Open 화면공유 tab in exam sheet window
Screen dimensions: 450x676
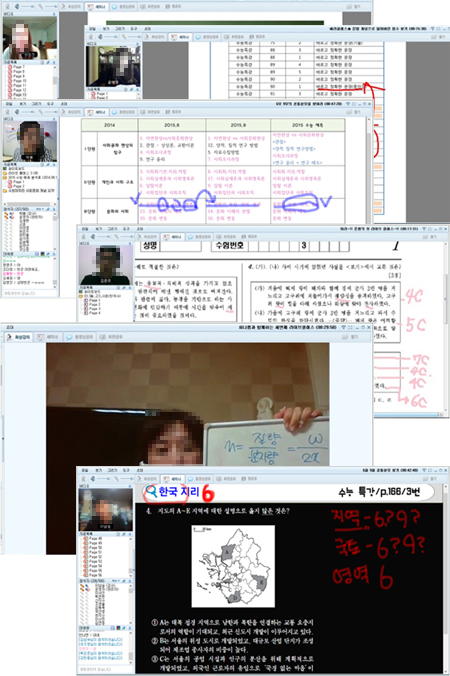226,237
